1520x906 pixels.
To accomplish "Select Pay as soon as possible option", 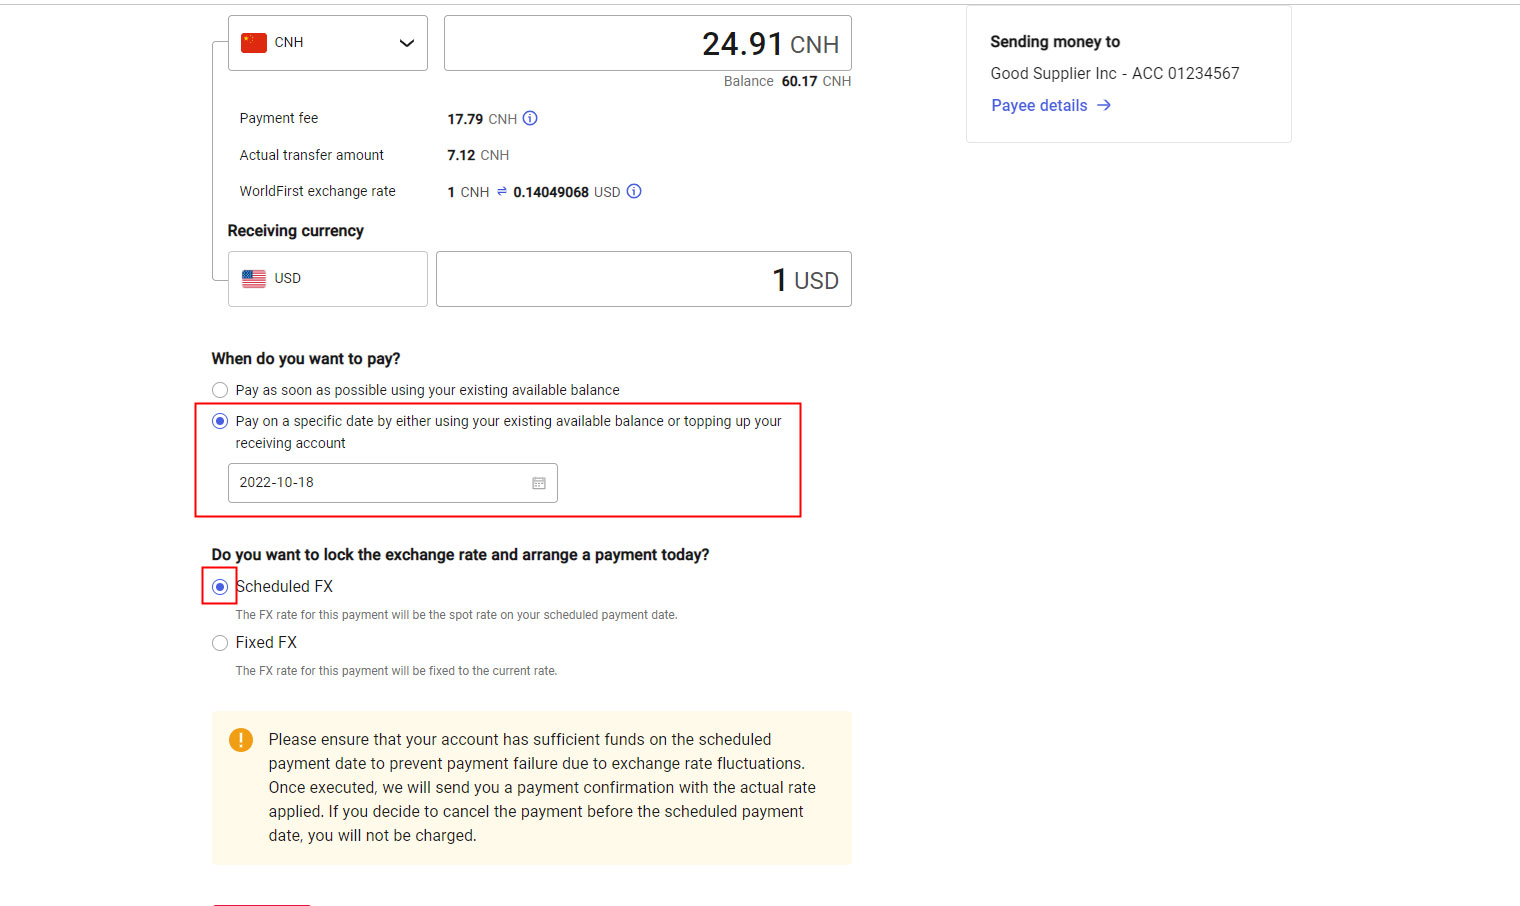I will 220,390.
